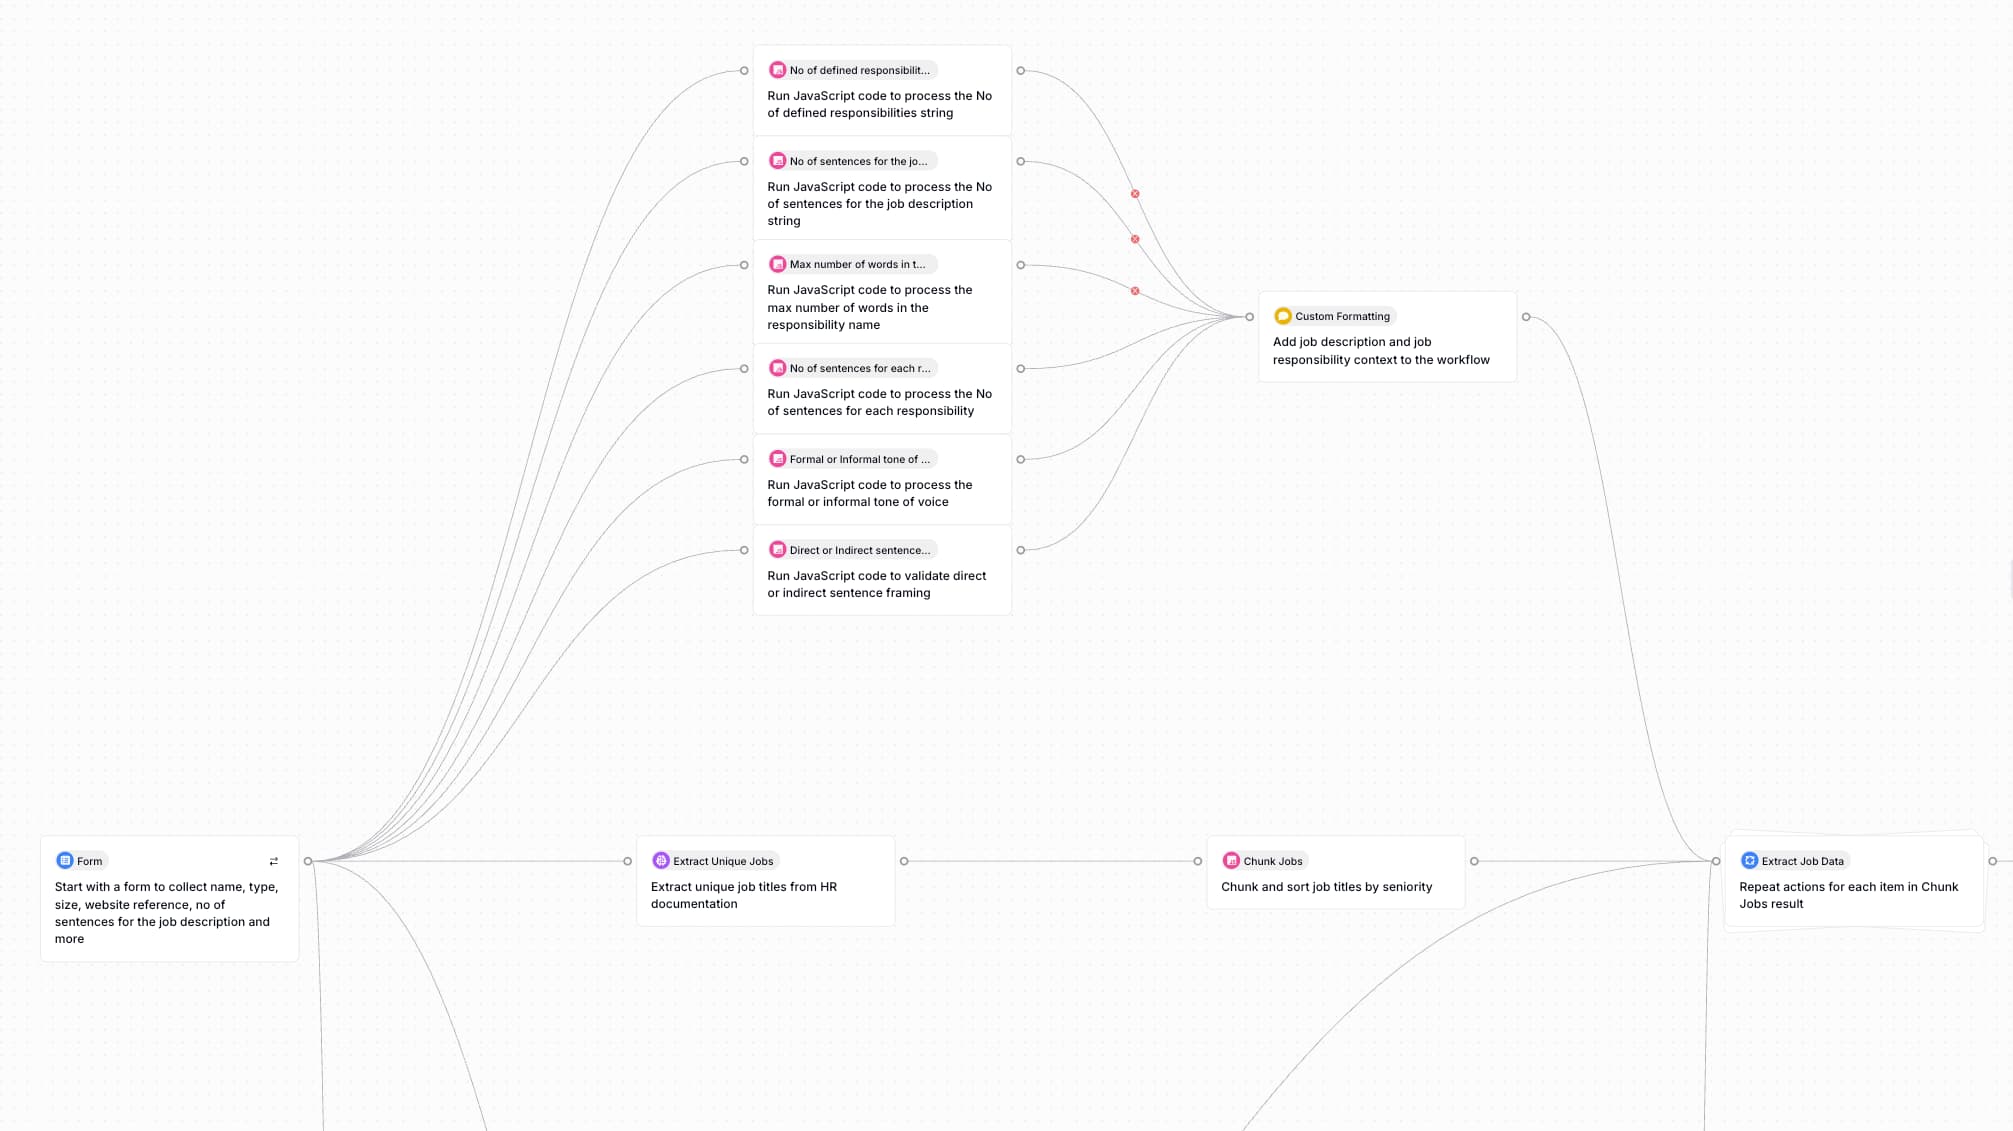Click the blue Extract Job Data loop icon
The width and height of the screenshot is (2013, 1131).
(1749, 861)
